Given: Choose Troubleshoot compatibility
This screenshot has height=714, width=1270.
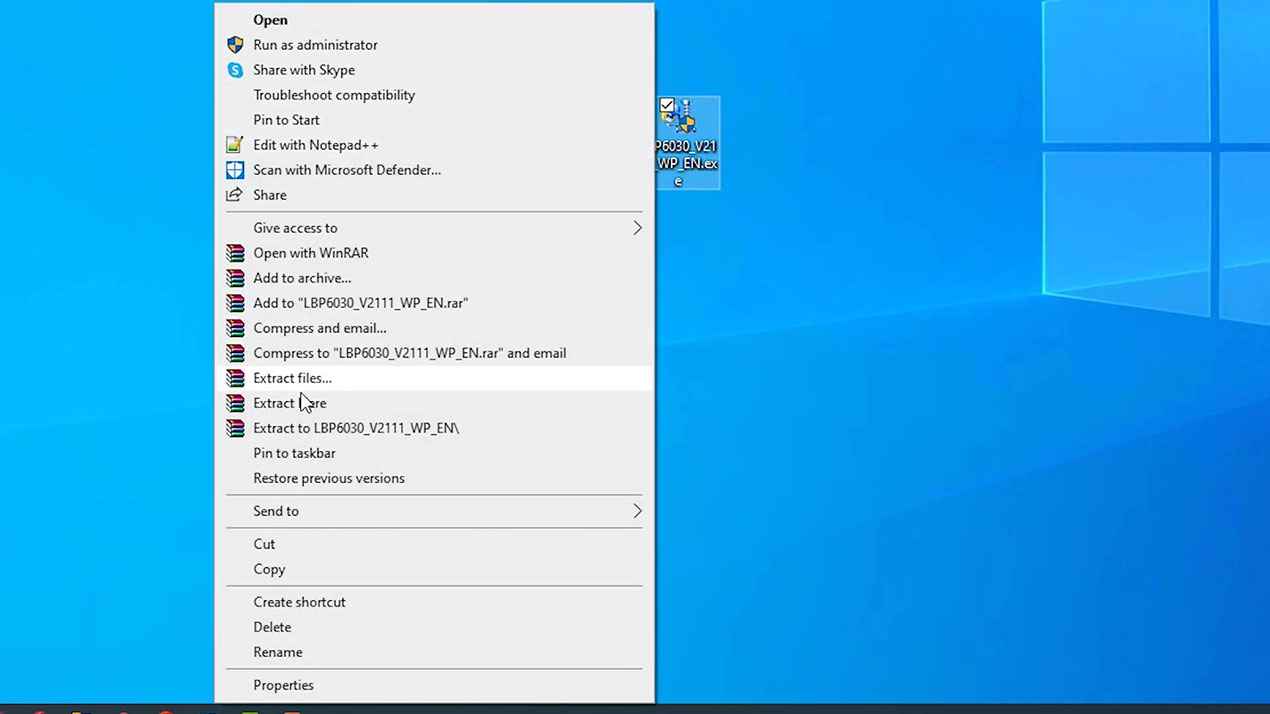Looking at the screenshot, I should point(333,95).
